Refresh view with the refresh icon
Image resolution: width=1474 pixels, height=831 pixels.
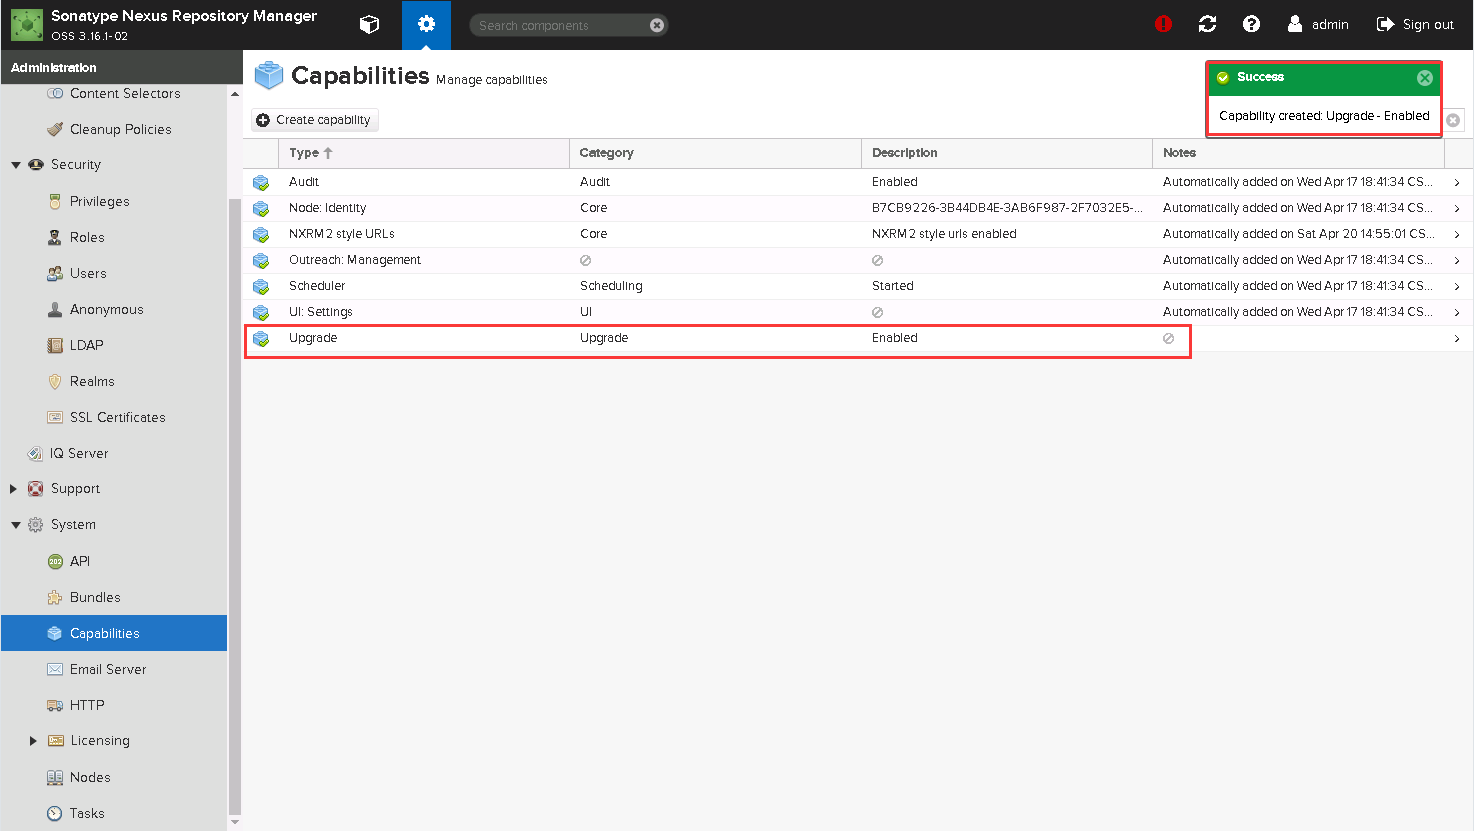click(1207, 24)
